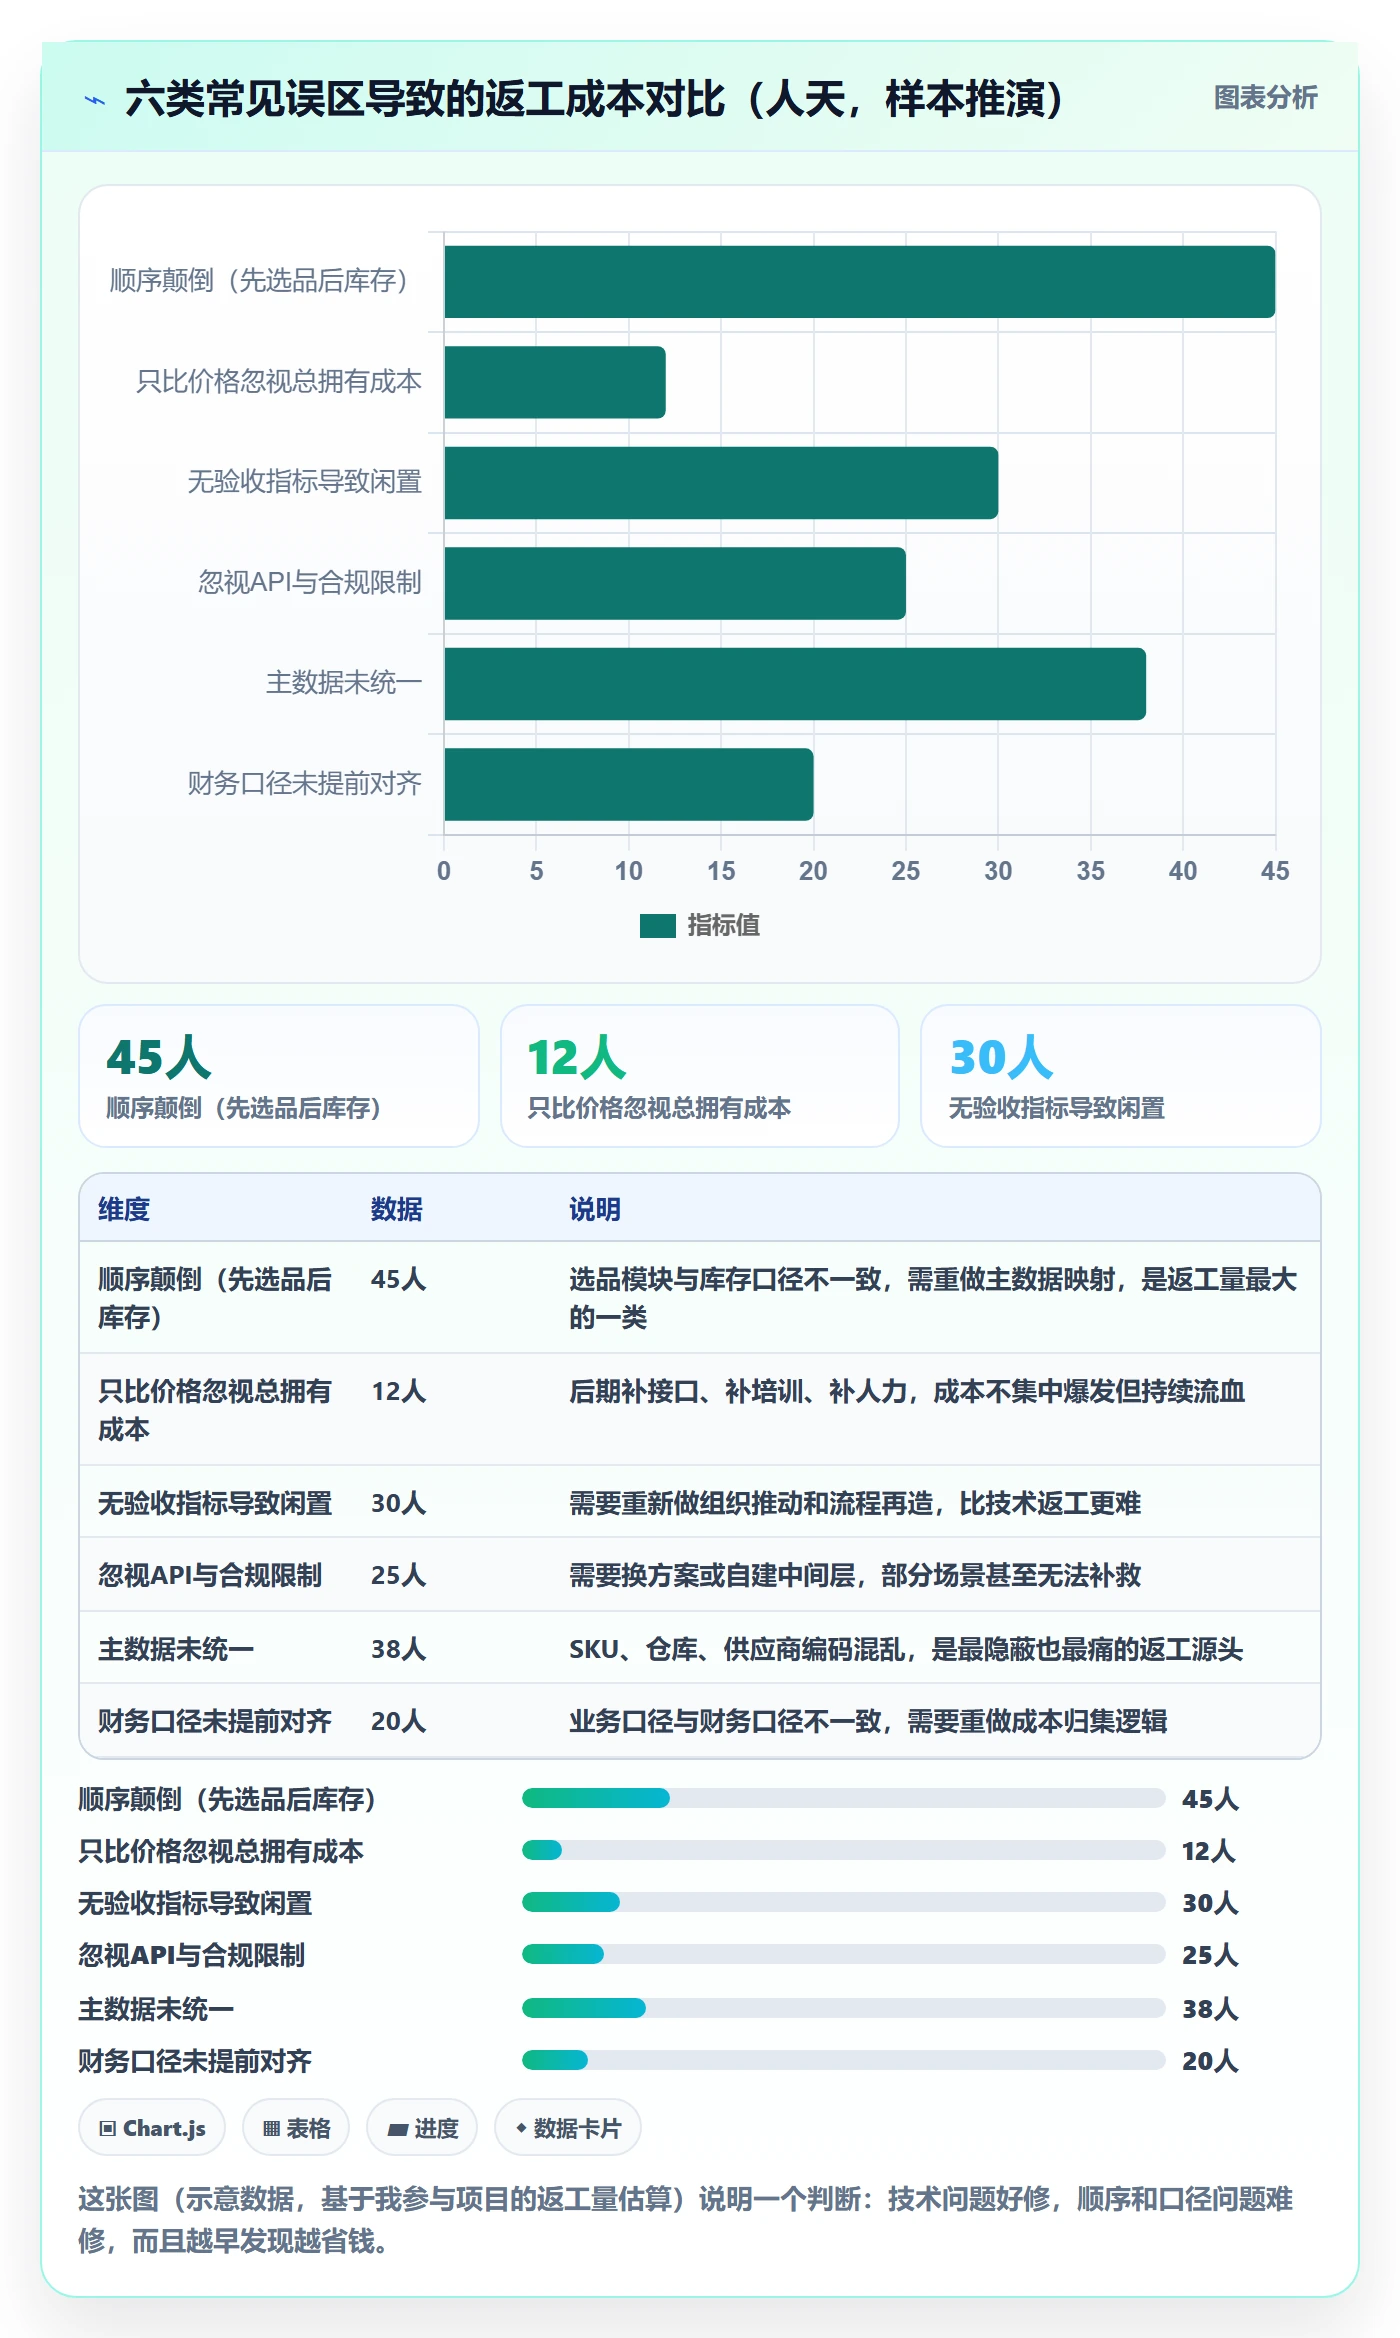
Task: Click the x-axis tick label 25
Action: (906, 871)
